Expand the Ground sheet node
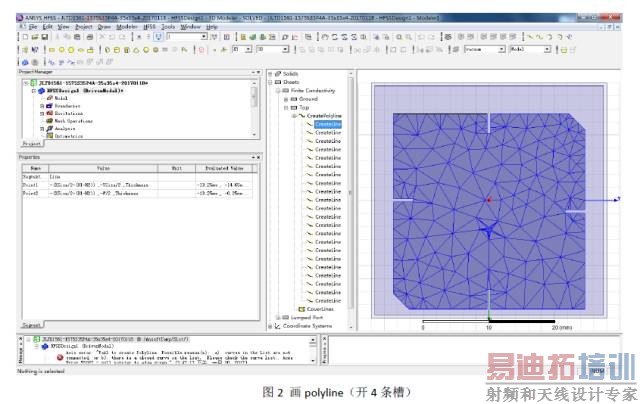This screenshot has width=640, height=404. pyautogui.click(x=286, y=99)
